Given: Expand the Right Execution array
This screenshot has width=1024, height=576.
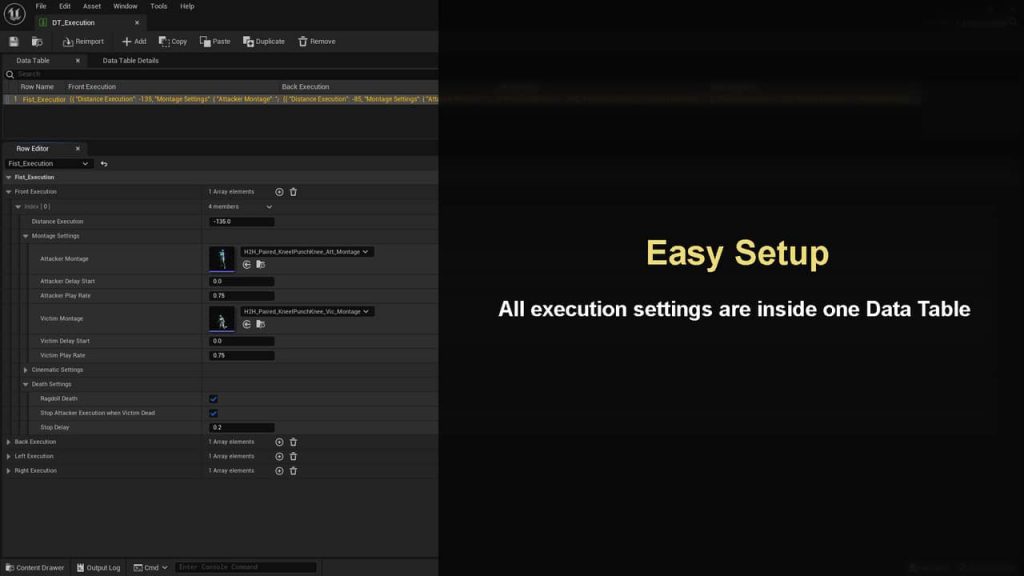Looking at the screenshot, I should point(8,471).
